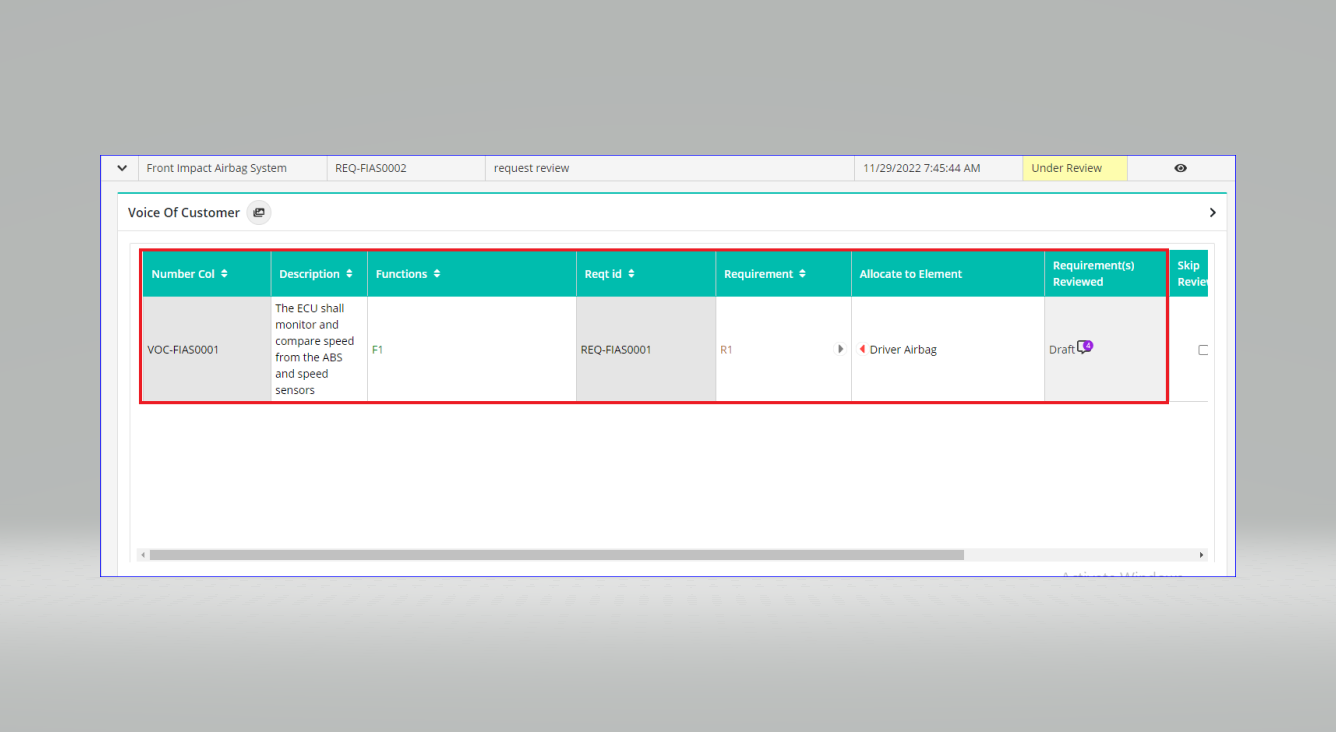Expand the R1 requirement arrow

tap(840, 349)
